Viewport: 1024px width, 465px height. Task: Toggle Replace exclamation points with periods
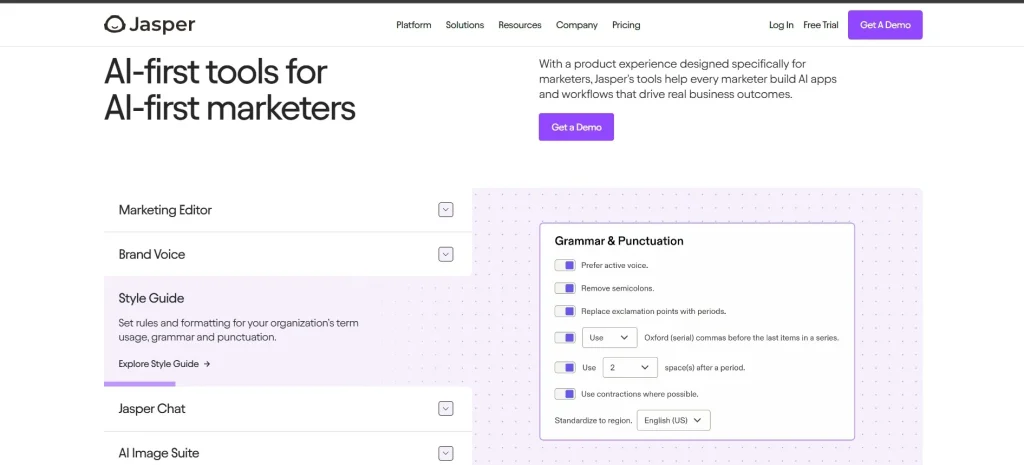coord(565,311)
